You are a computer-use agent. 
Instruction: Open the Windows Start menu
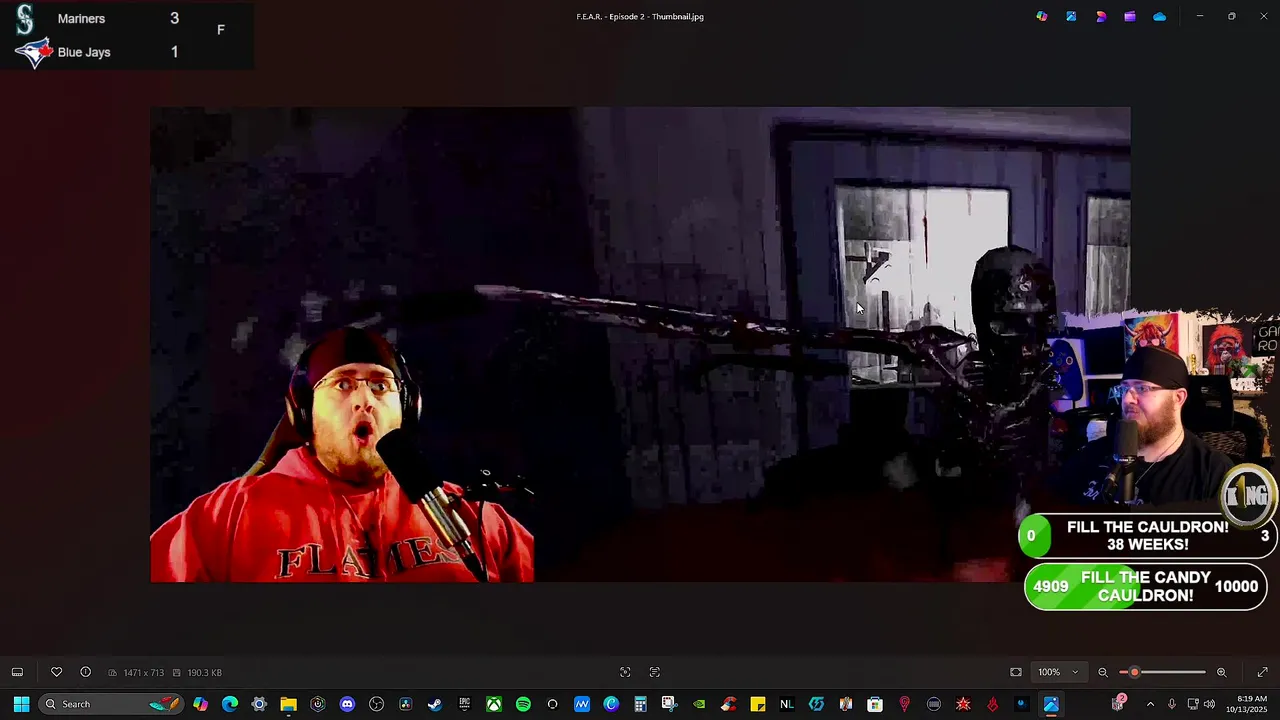pyautogui.click(x=21, y=704)
